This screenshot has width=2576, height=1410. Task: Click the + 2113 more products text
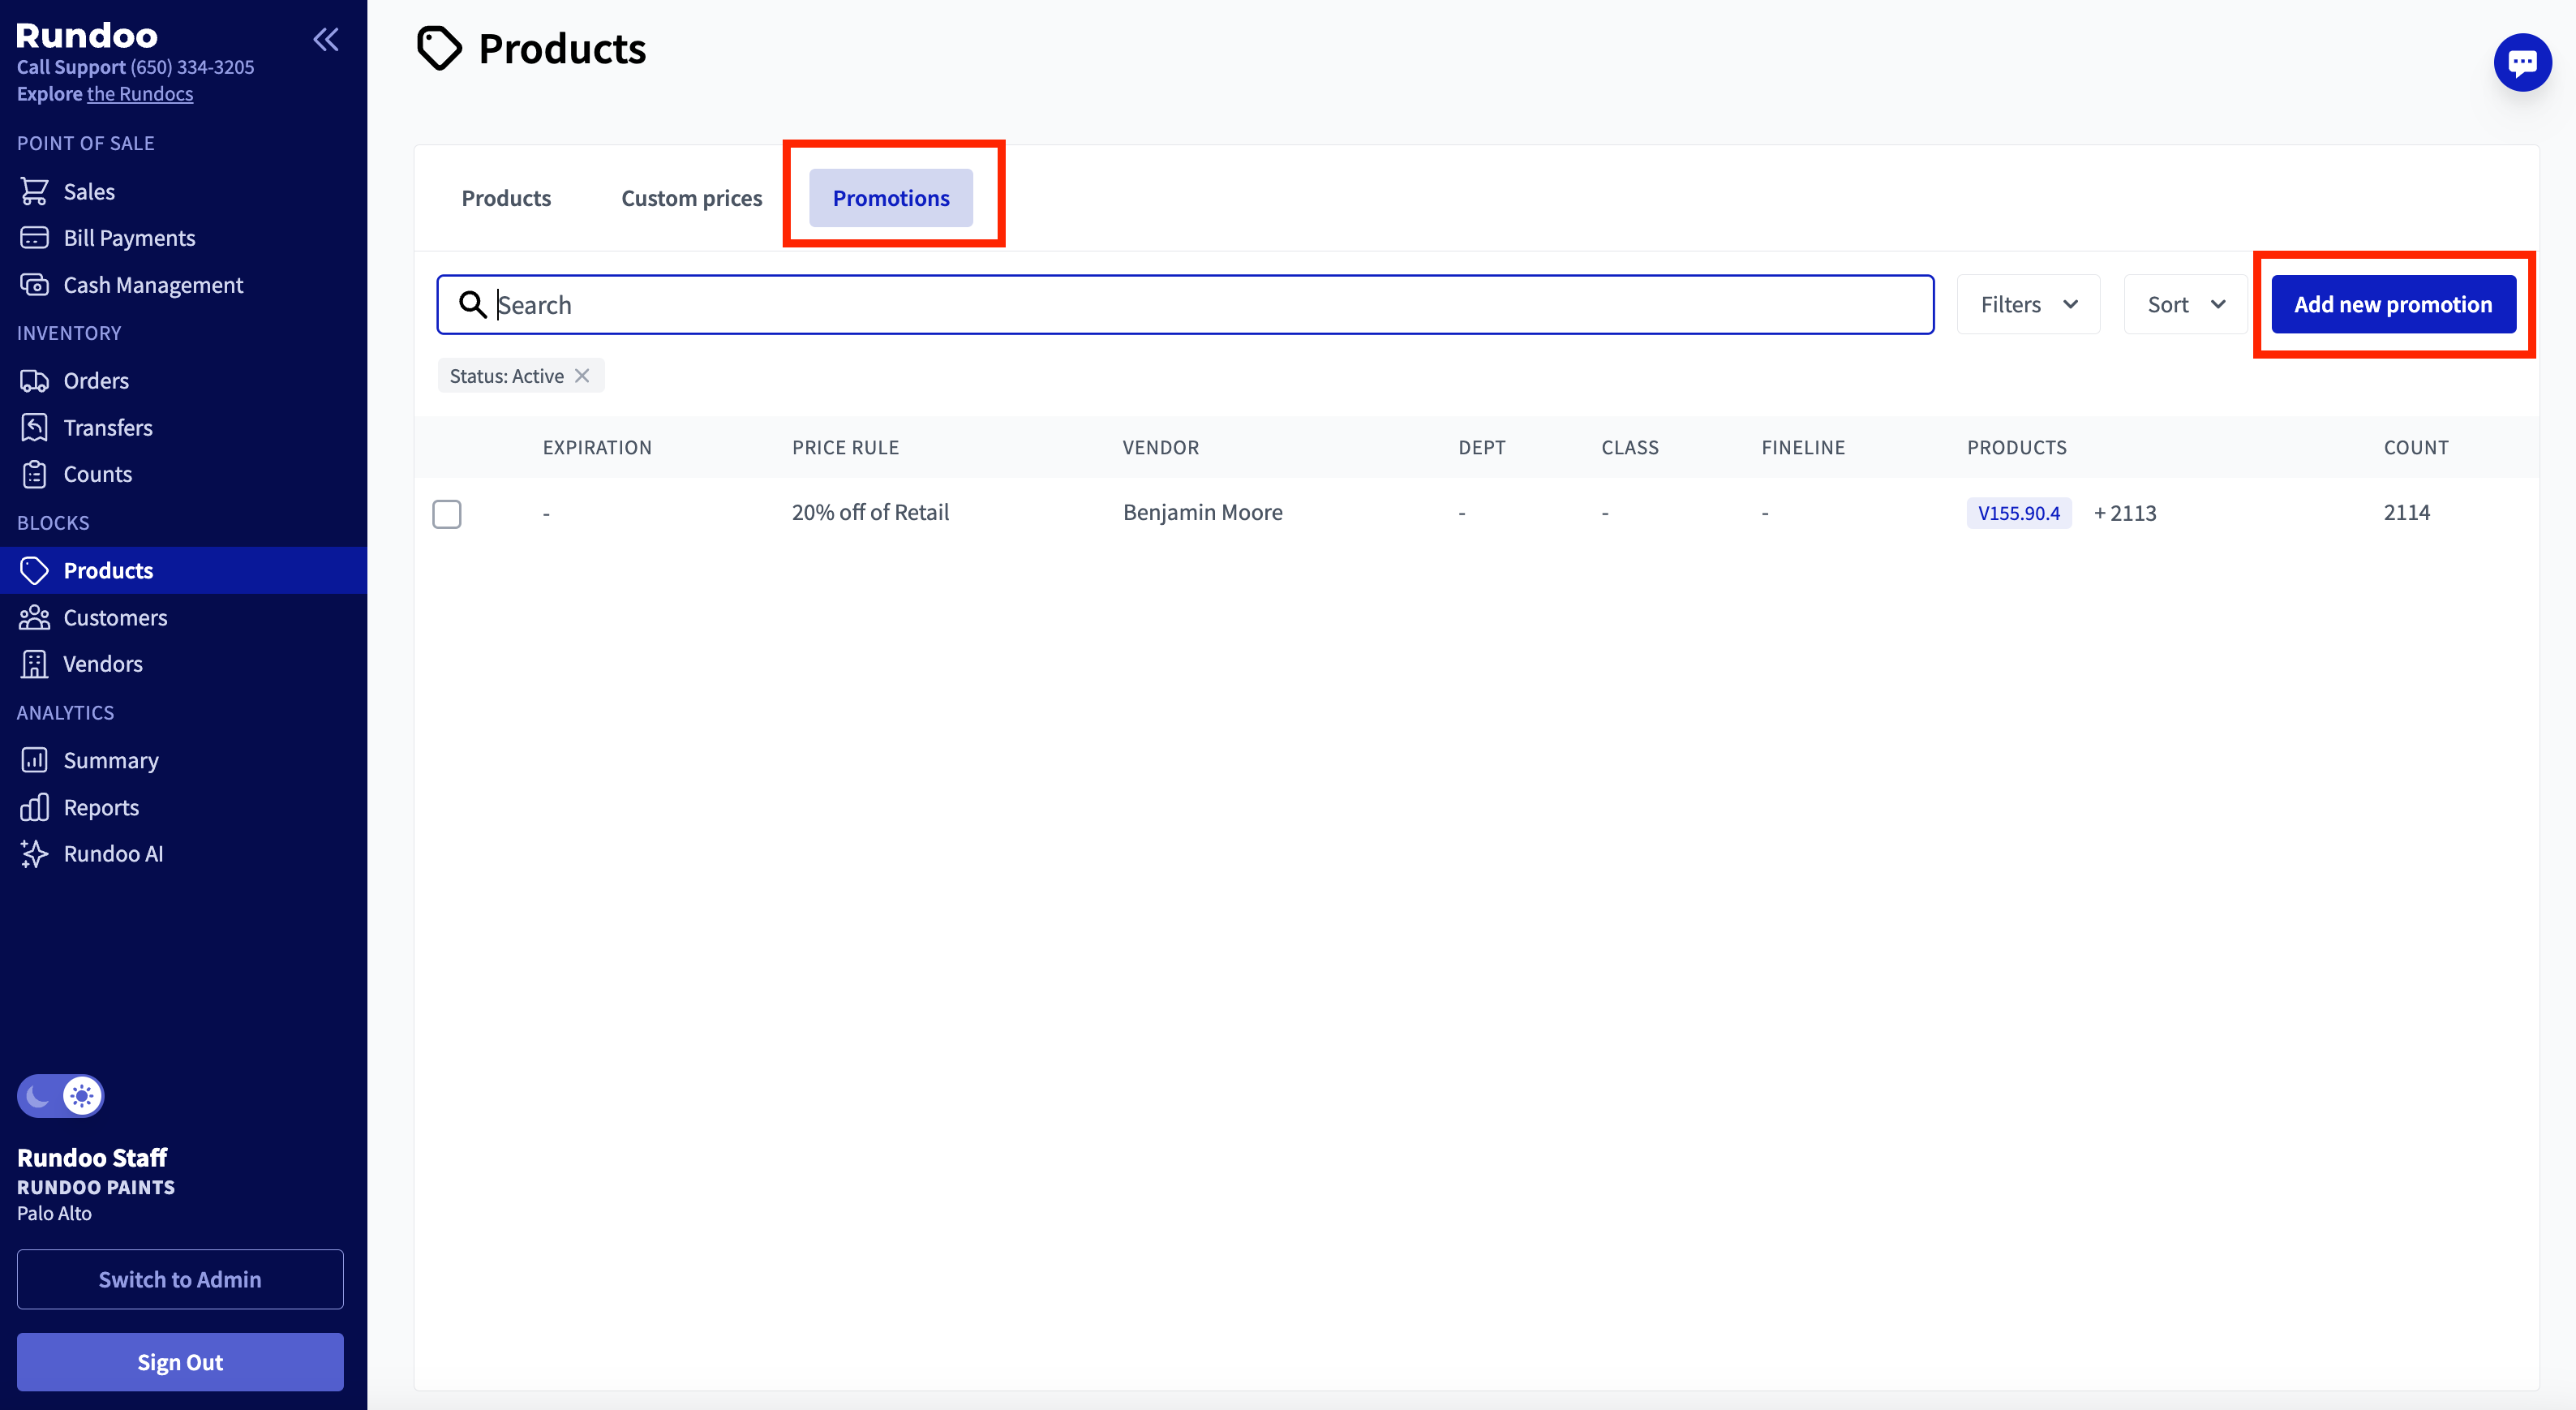pos(2125,513)
